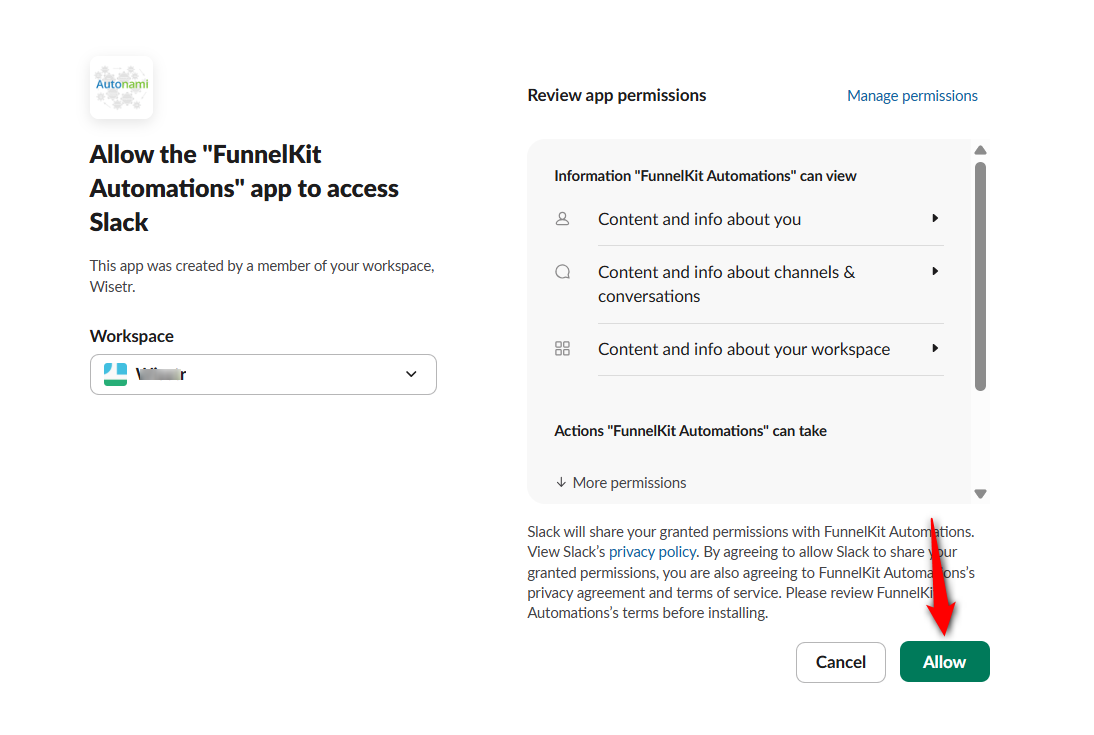
Task: Click the grid icon beside workspace info permission
Action: [x=562, y=348]
